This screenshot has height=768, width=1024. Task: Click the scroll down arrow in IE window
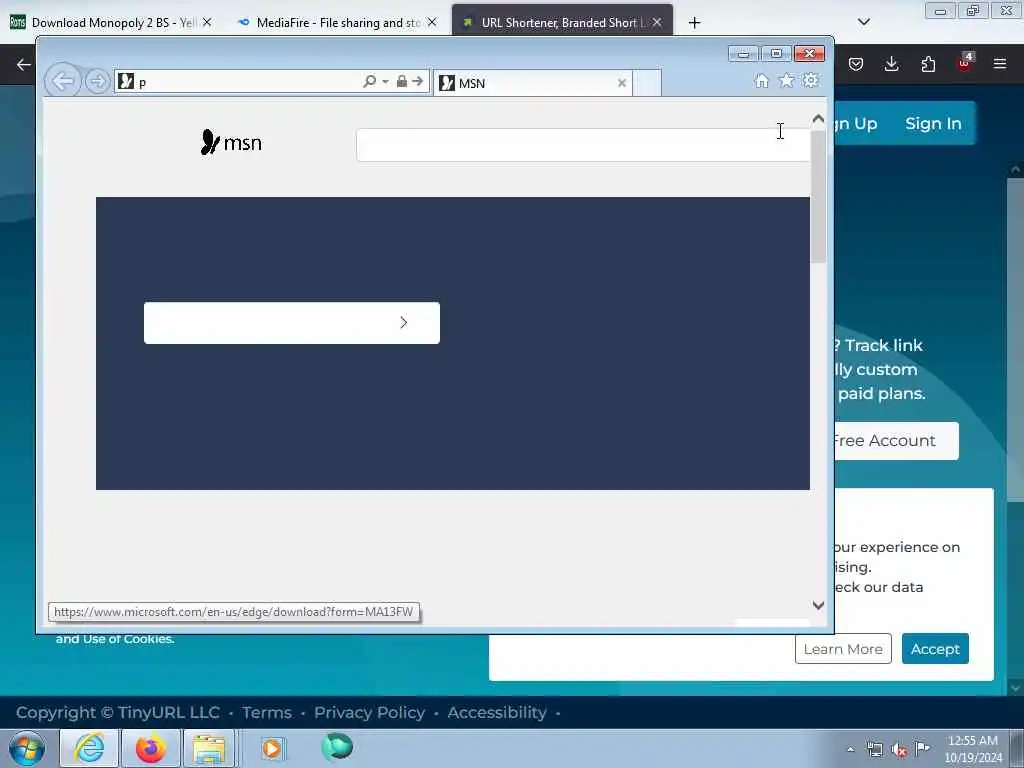[818, 605]
